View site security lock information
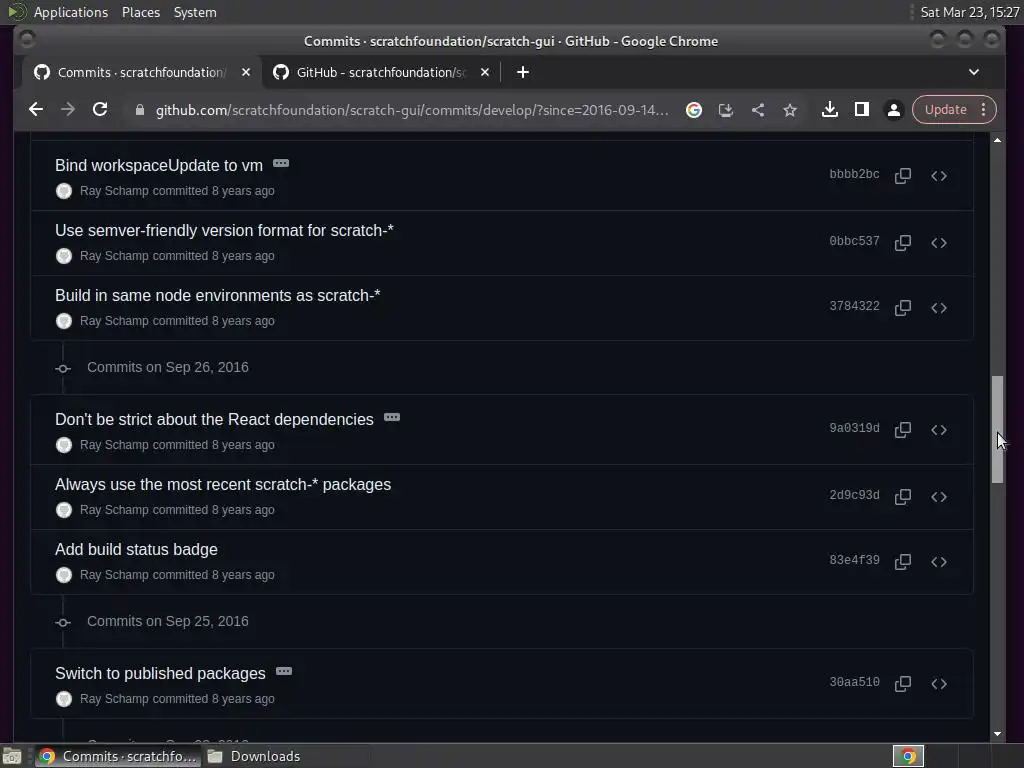The image size is (1024, 768). pyautogui.click(x=139, y=110)
